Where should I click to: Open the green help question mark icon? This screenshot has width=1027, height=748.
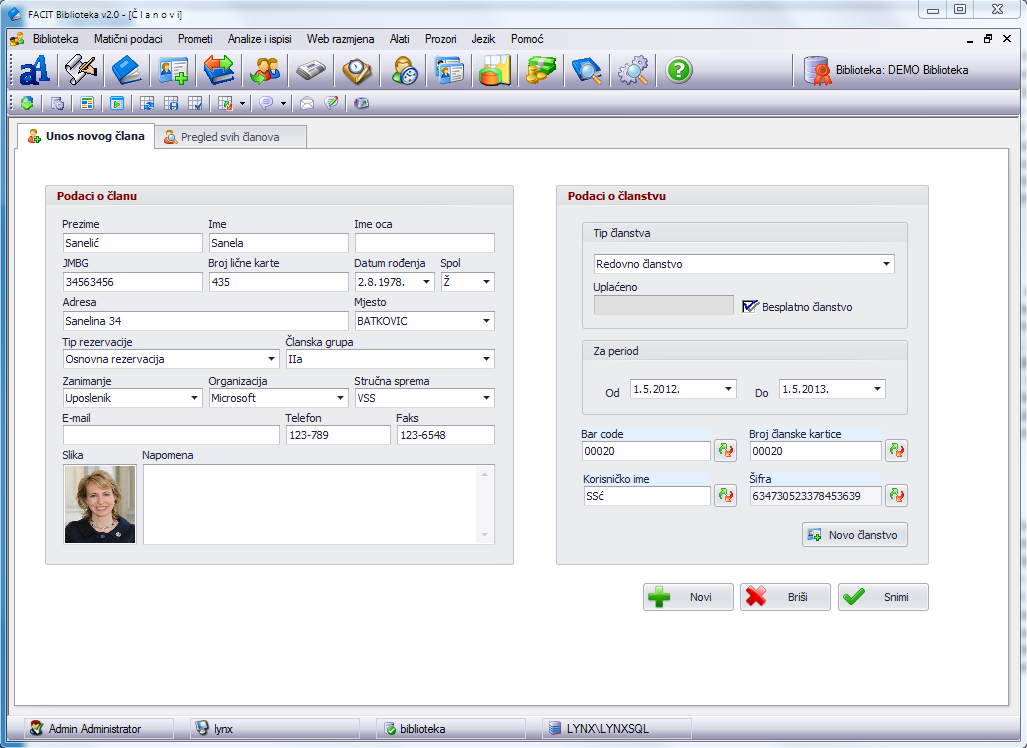pos(679,70)
